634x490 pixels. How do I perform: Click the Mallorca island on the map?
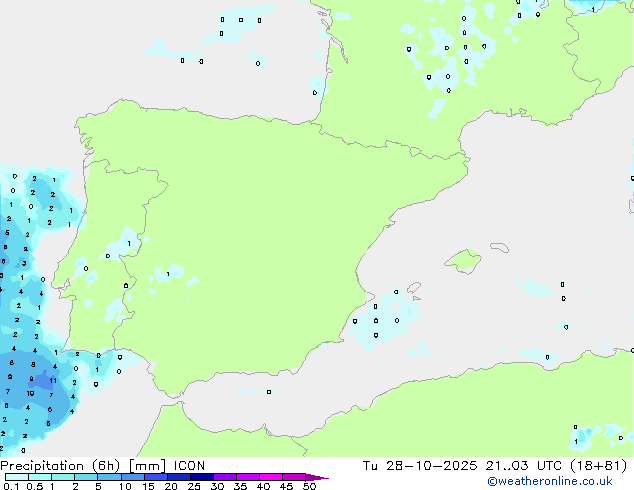463,261
